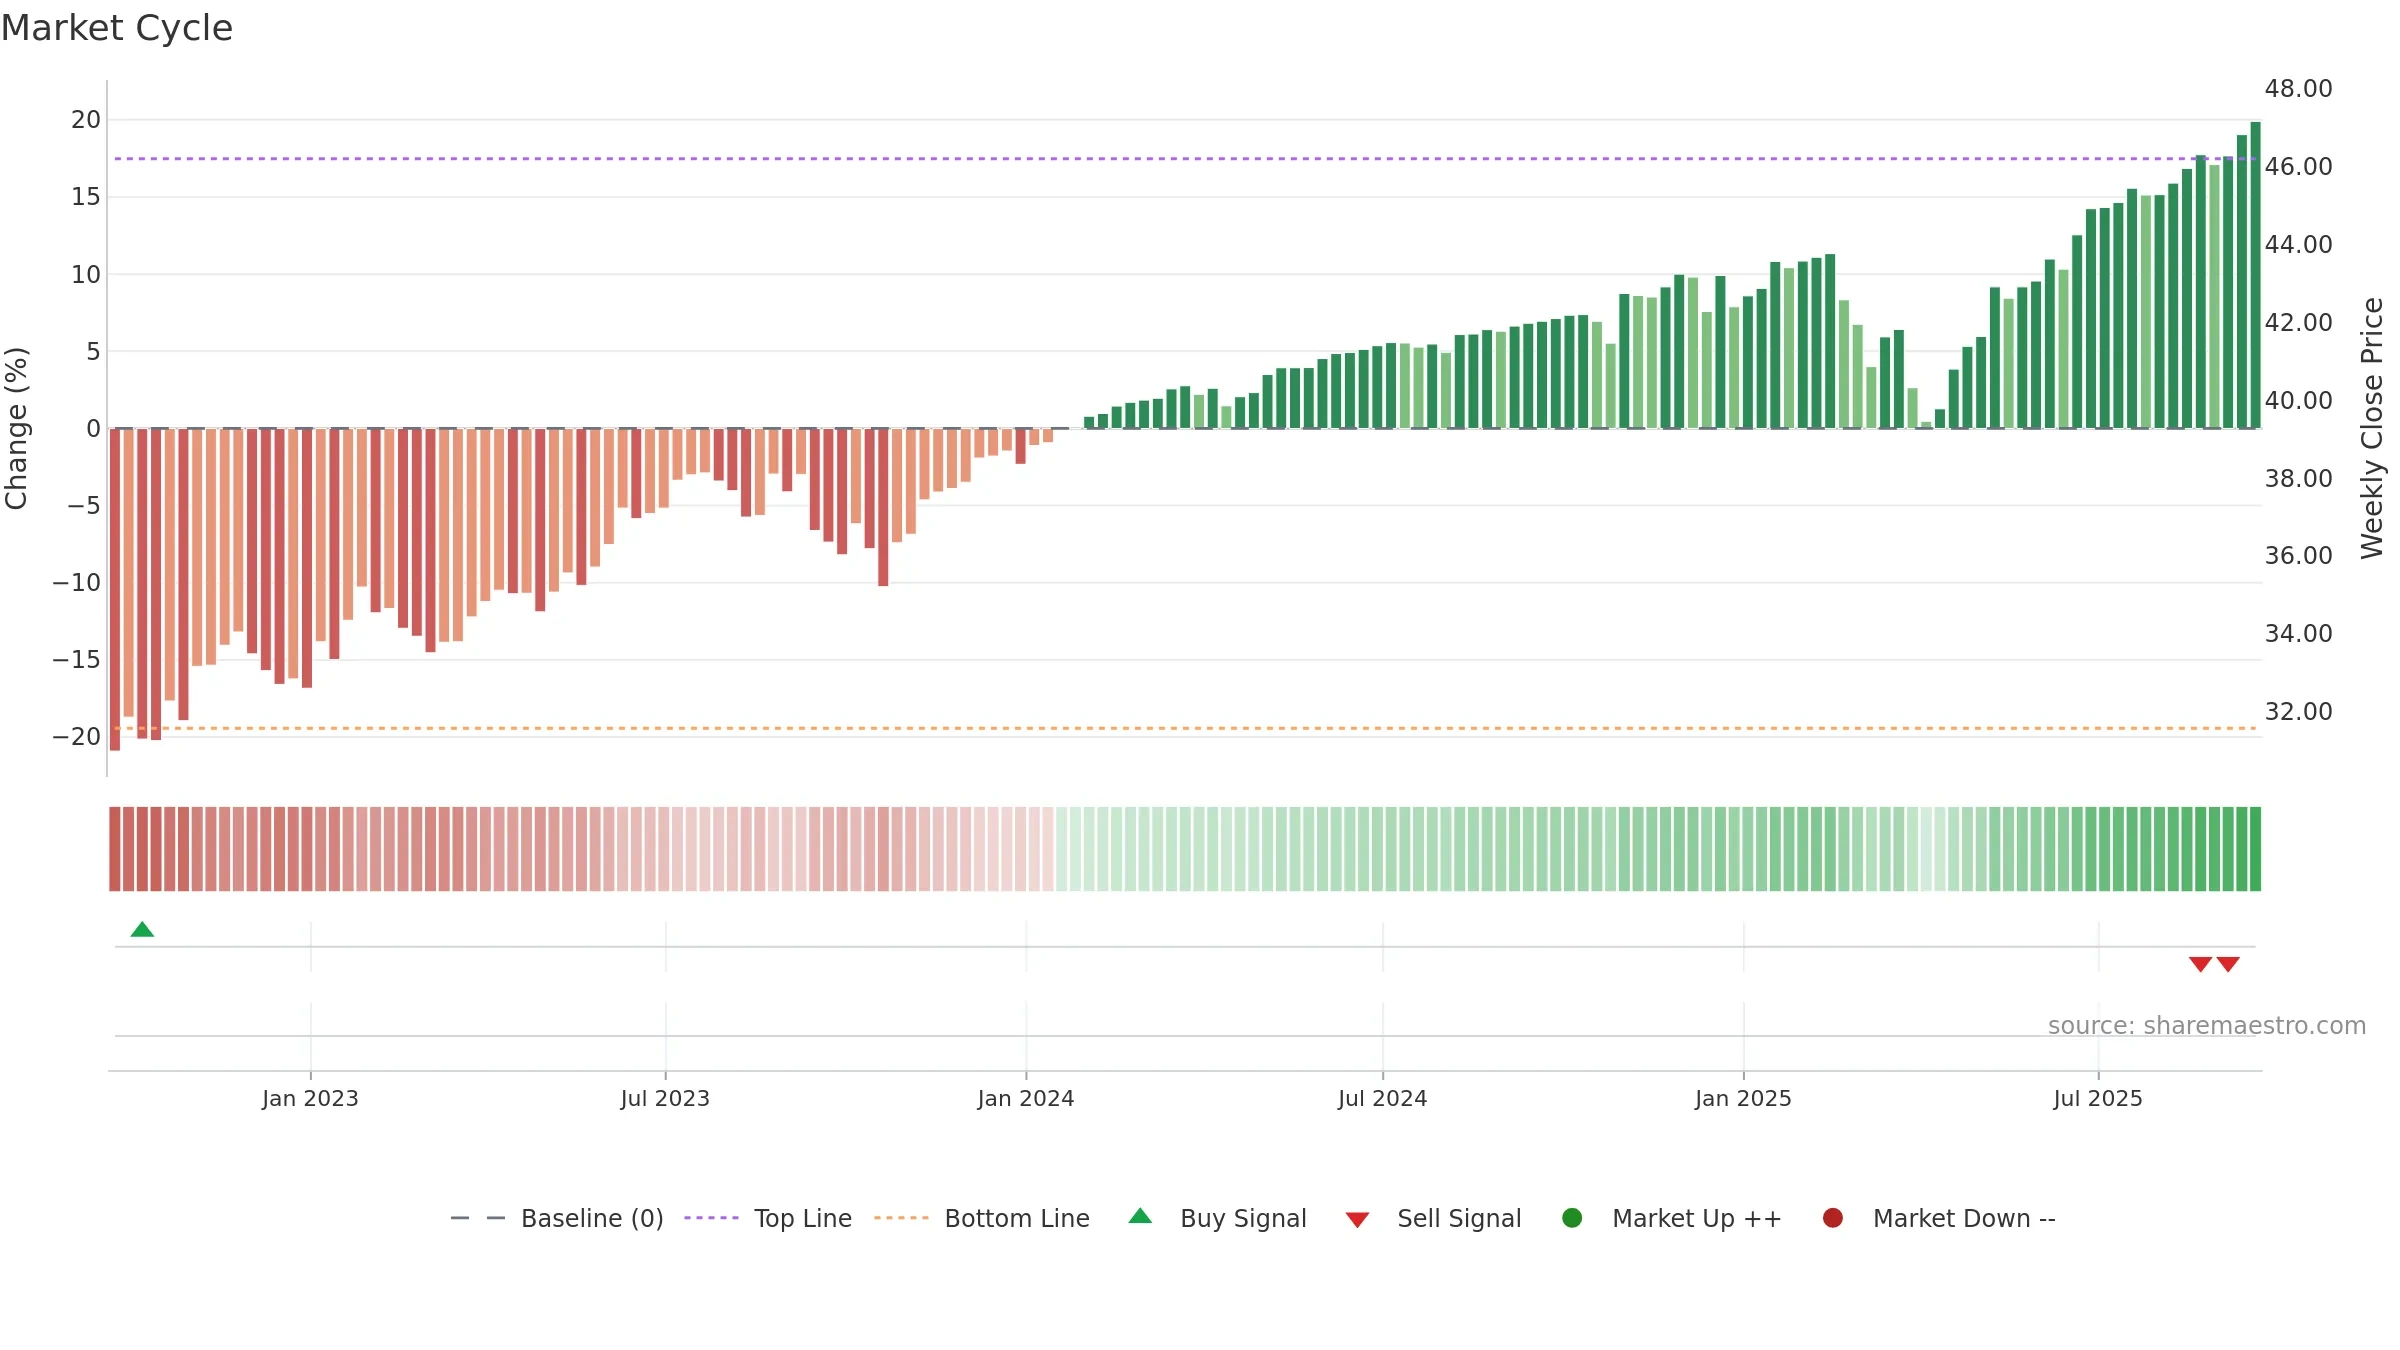Toggle the Bottom Line legend entry
The width and height of the screenshot is (2400, 1350).
[x=982, y=1218]
